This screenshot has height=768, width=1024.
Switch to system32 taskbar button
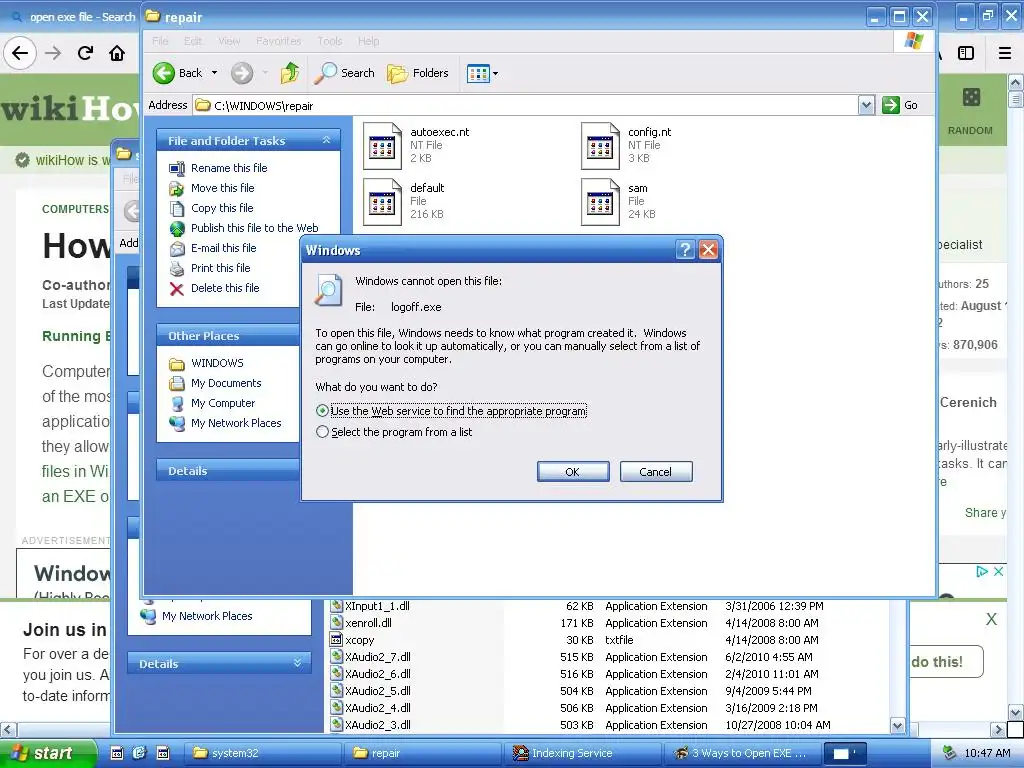coord(264,753)
